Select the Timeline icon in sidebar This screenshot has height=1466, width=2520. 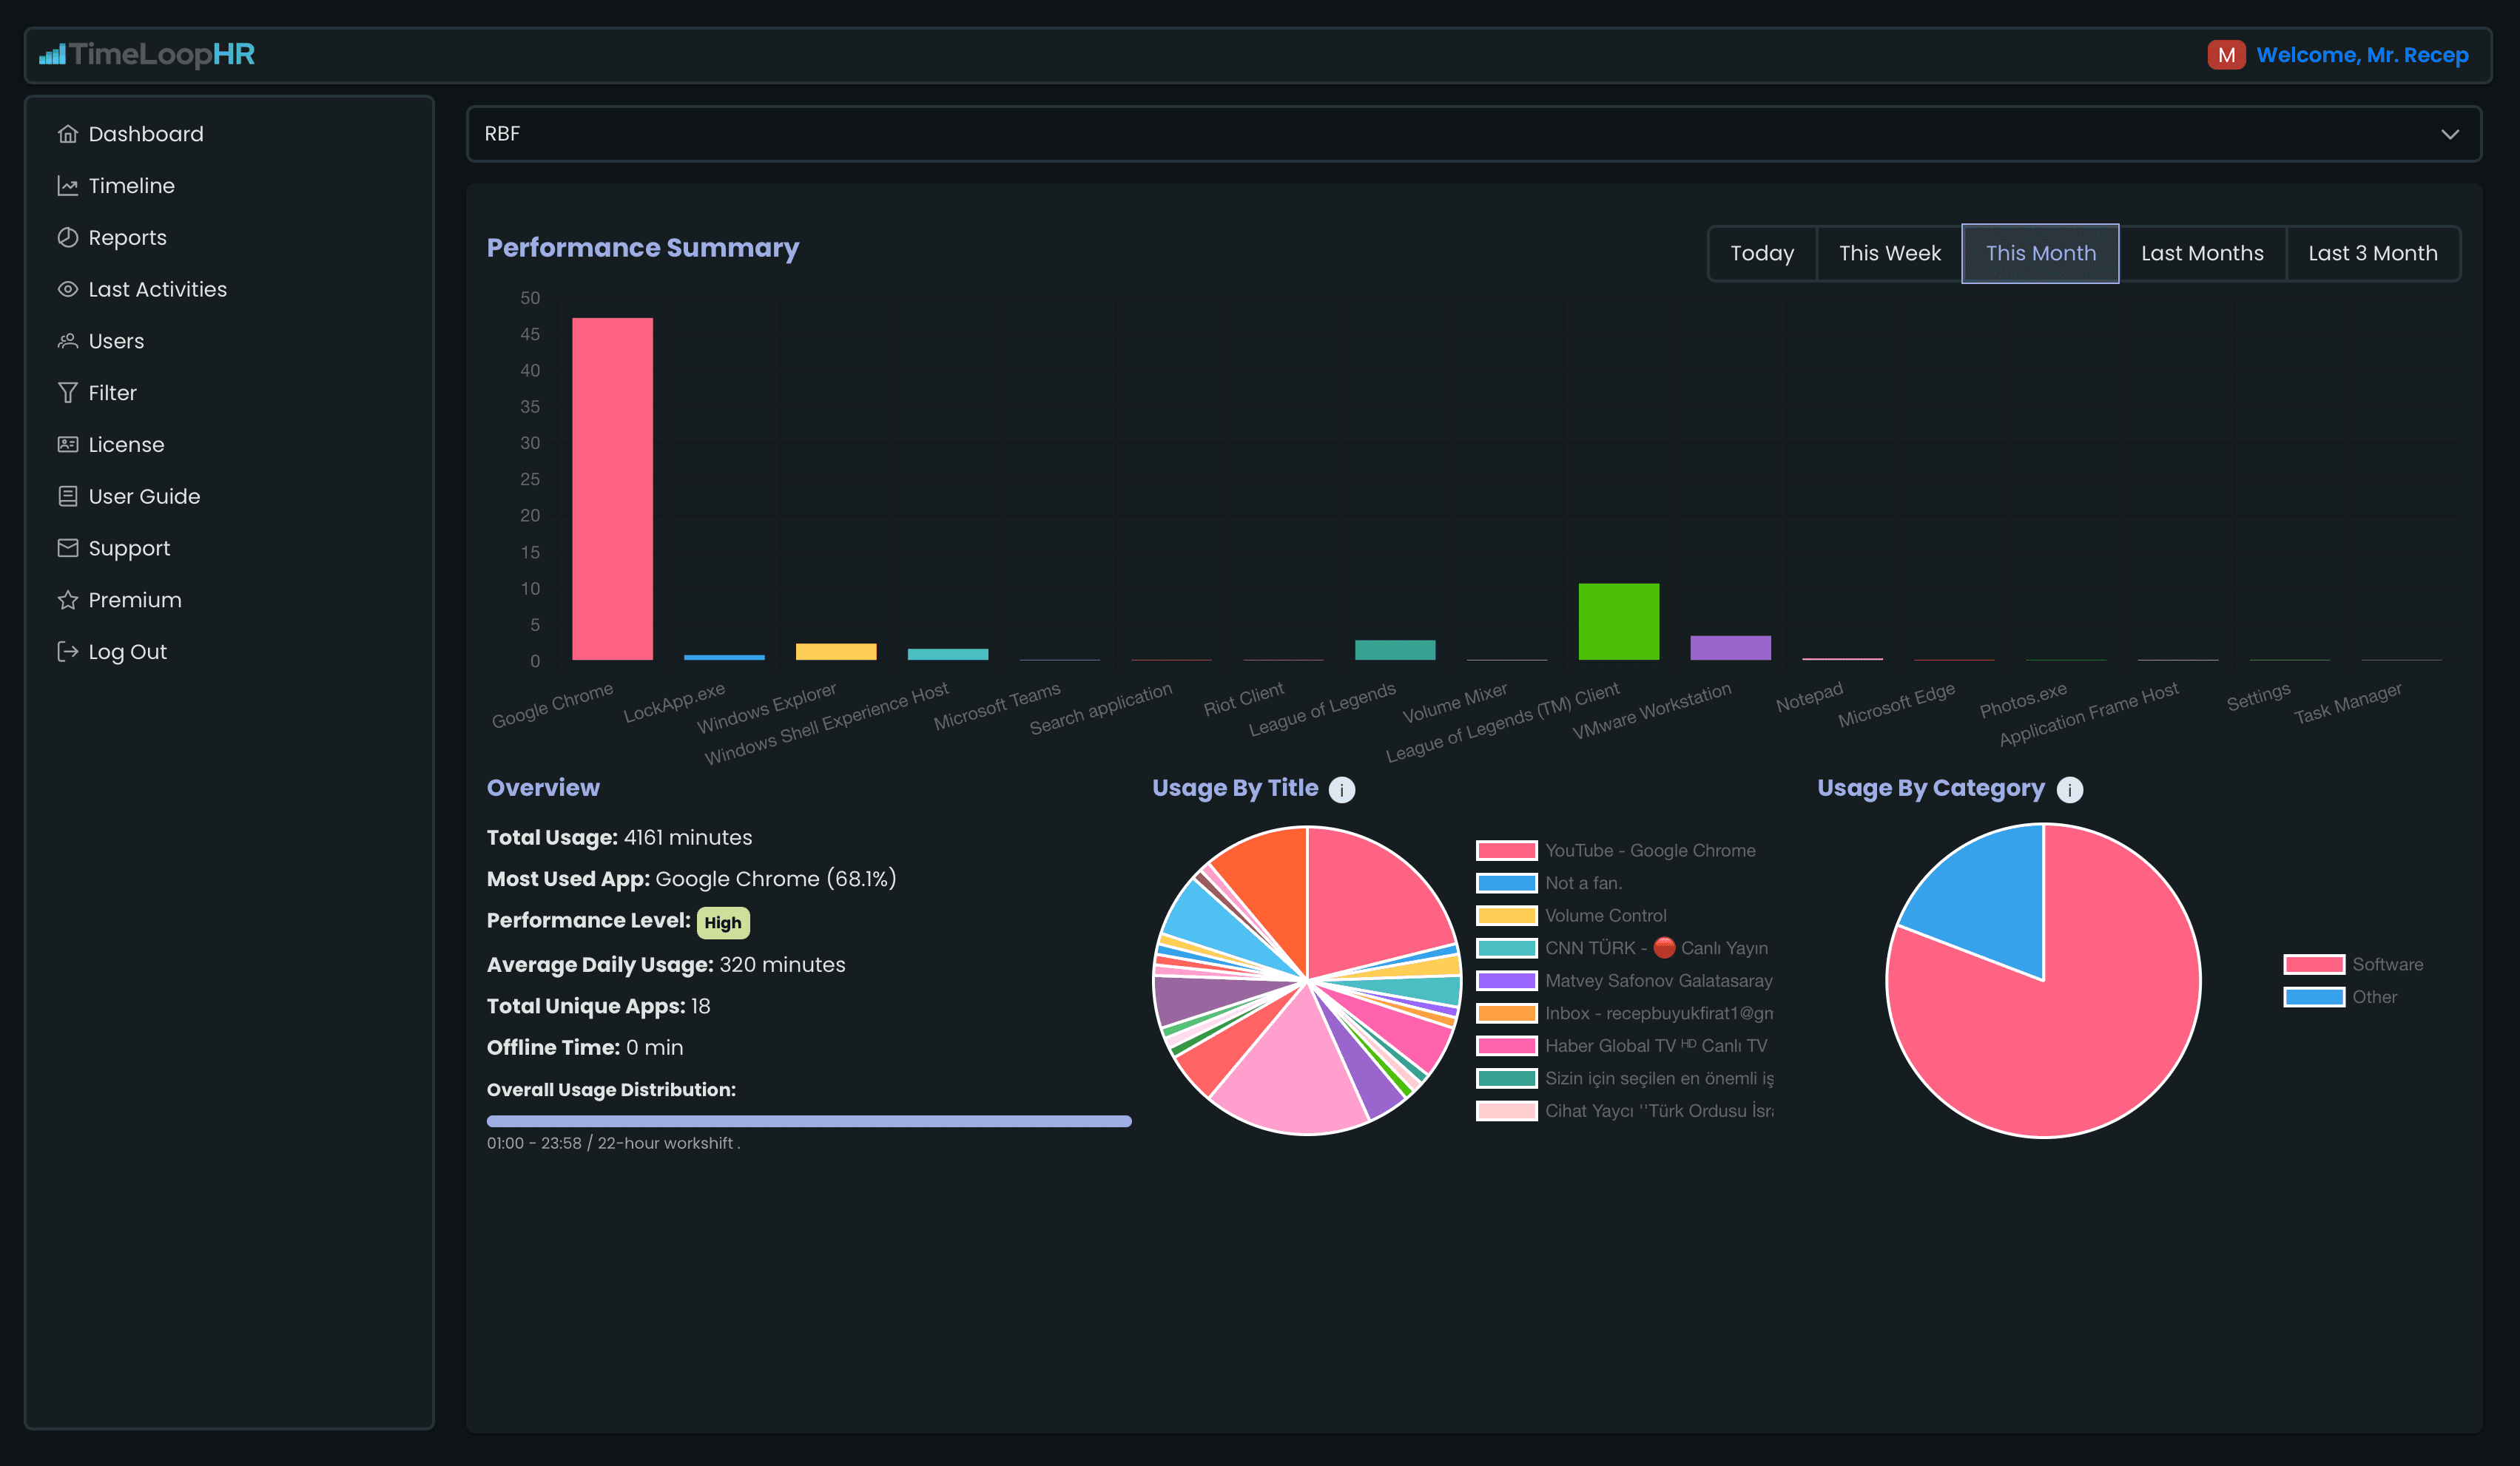pos(67,185)
